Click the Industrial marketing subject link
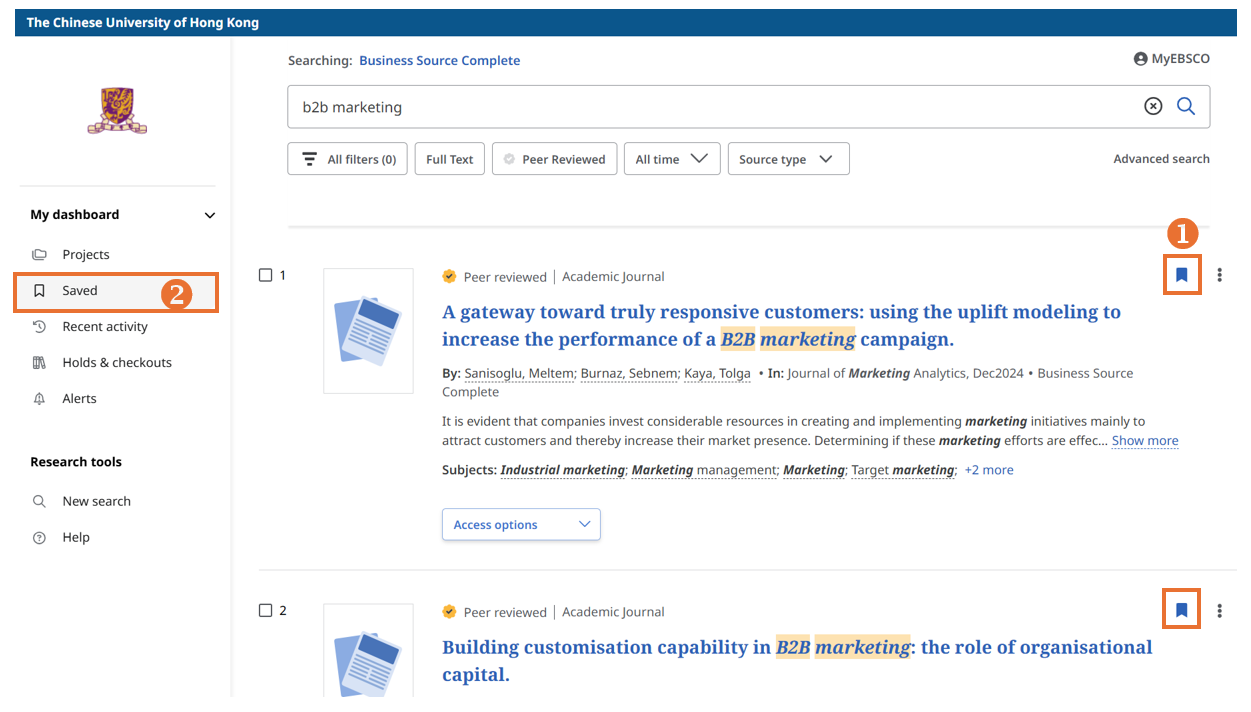This screenshot has width=1251, height=712. 562,470
